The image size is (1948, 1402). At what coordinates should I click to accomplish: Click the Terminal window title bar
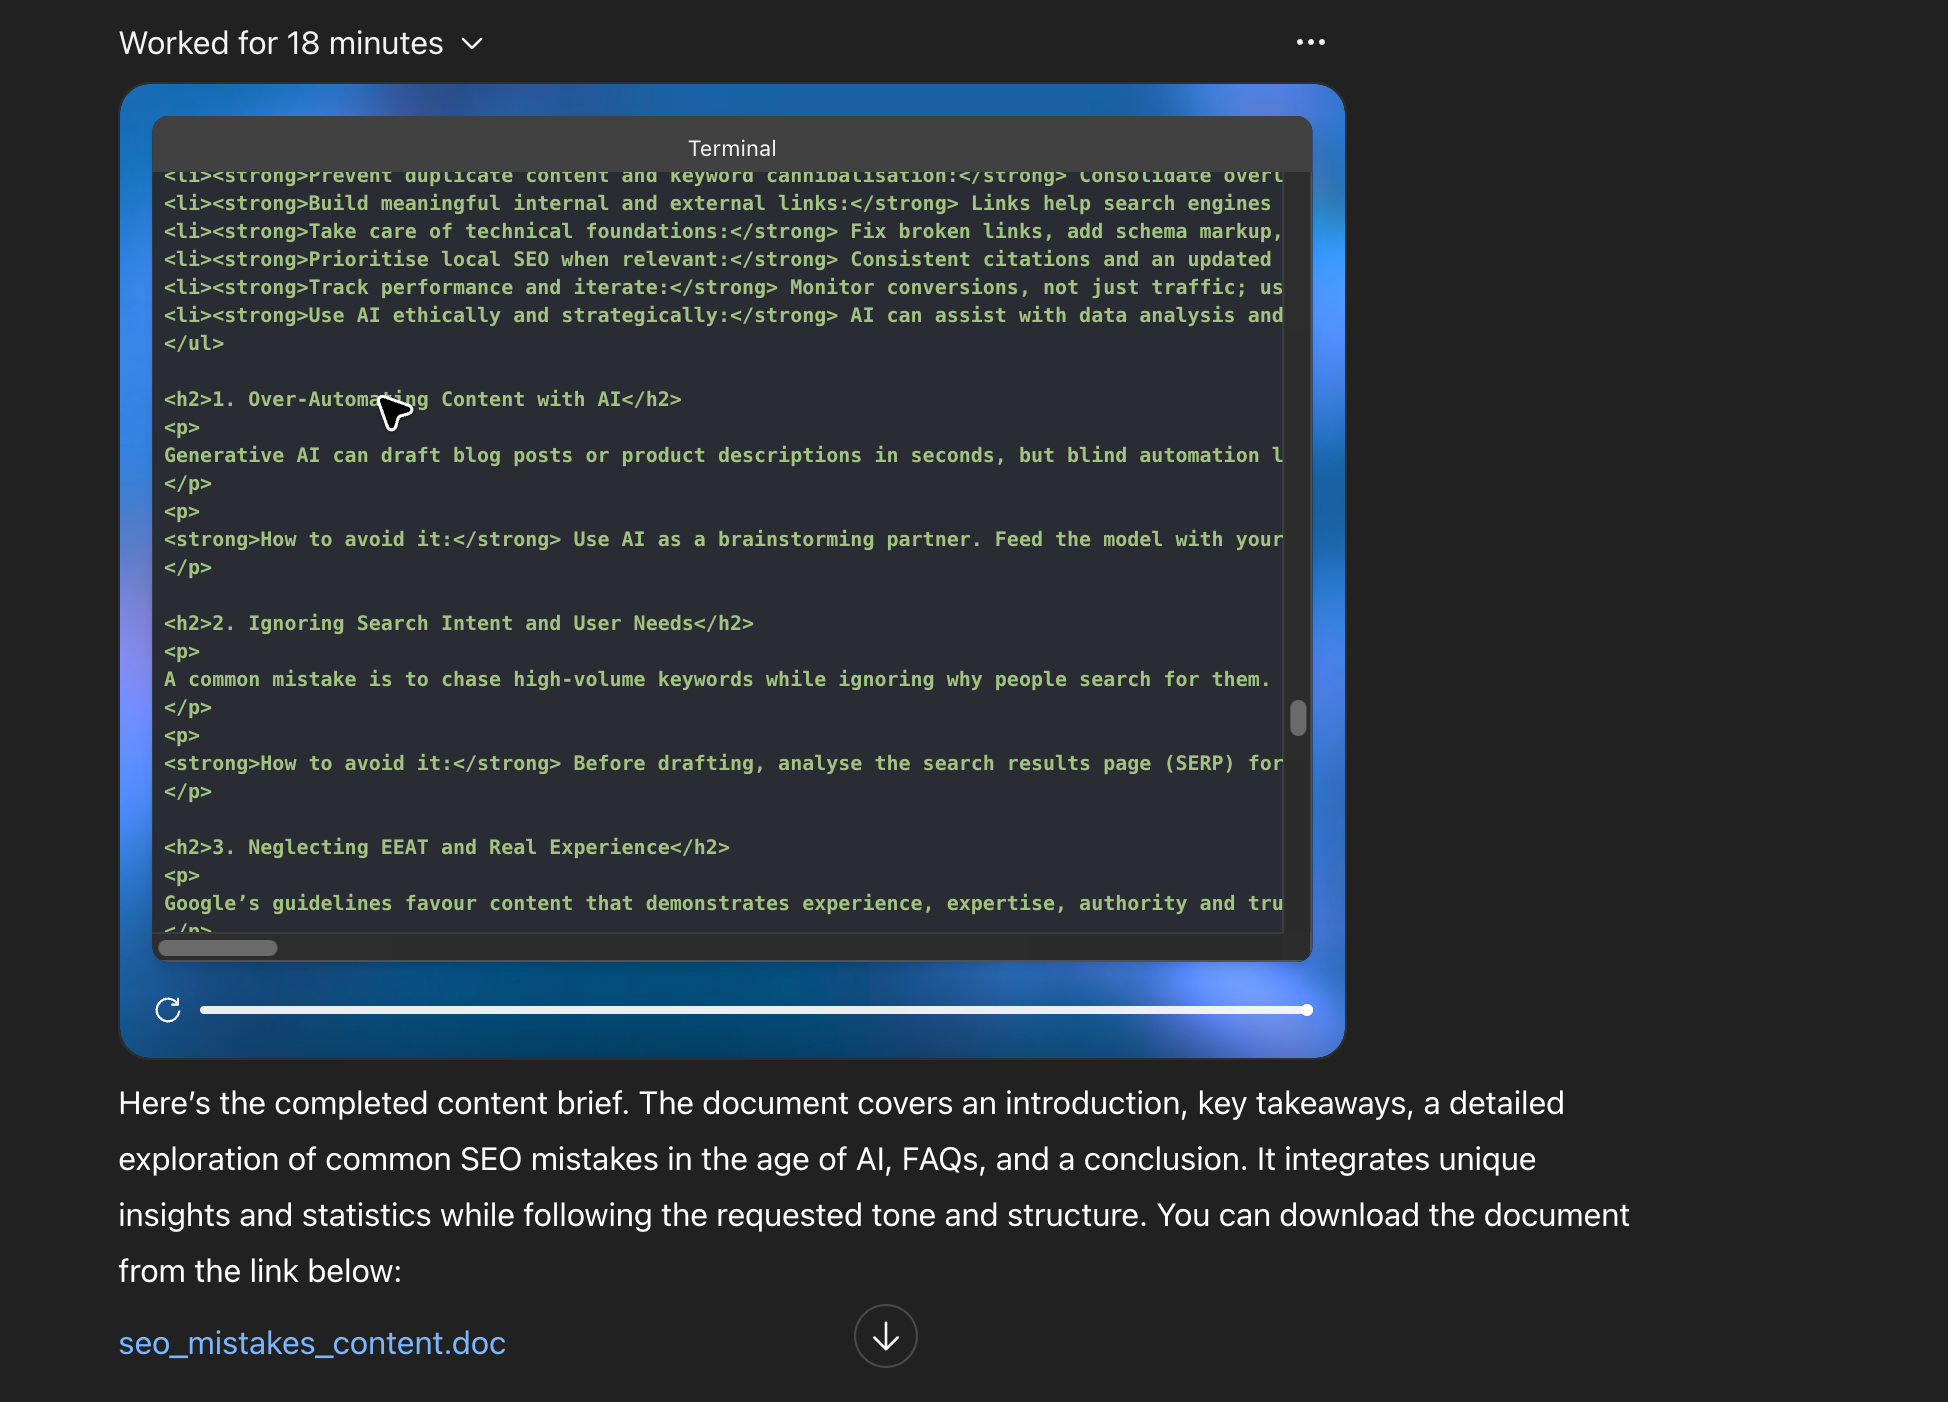[x=732, y=148]
